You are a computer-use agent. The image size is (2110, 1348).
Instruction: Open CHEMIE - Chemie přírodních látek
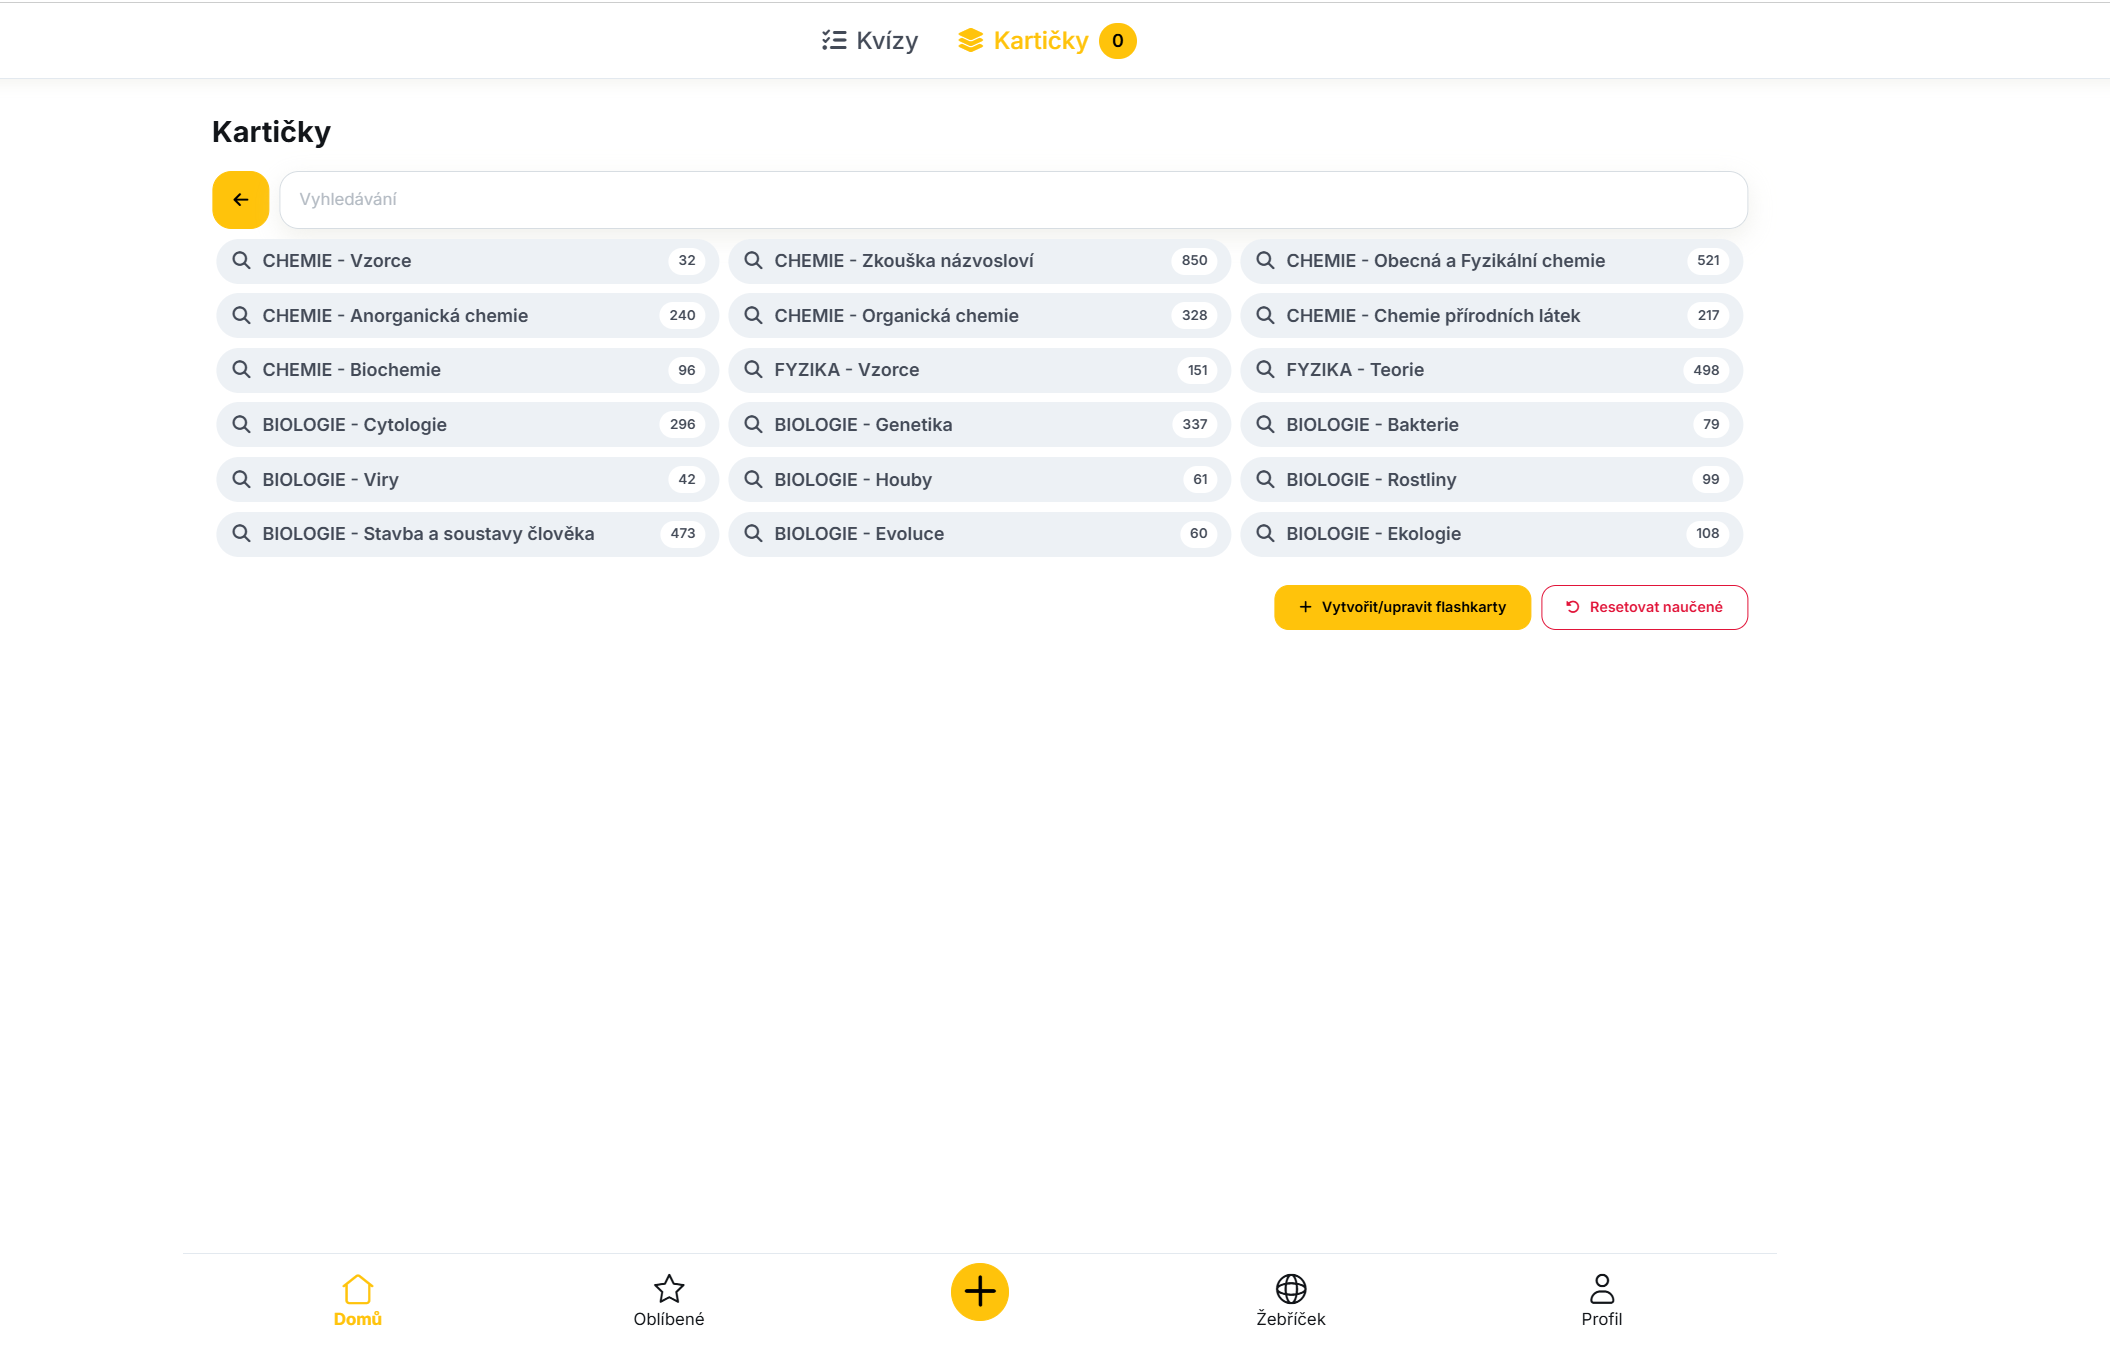click(x=1491, y=316)
